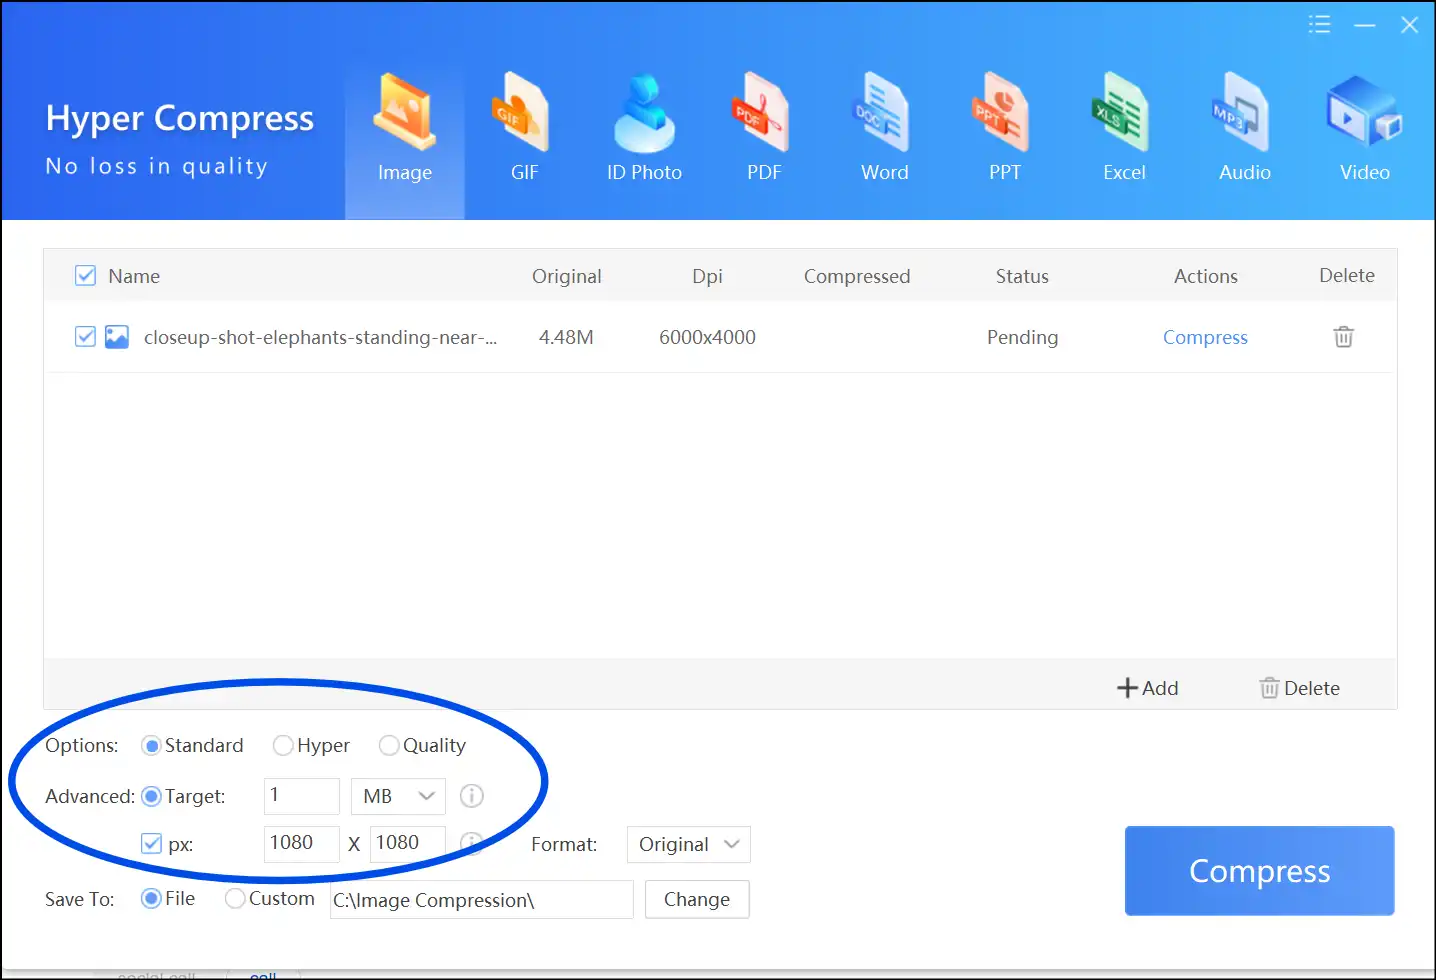Click the pixel width input field
The height and width of the screenshot is (980, 1436).
[302, 844]
